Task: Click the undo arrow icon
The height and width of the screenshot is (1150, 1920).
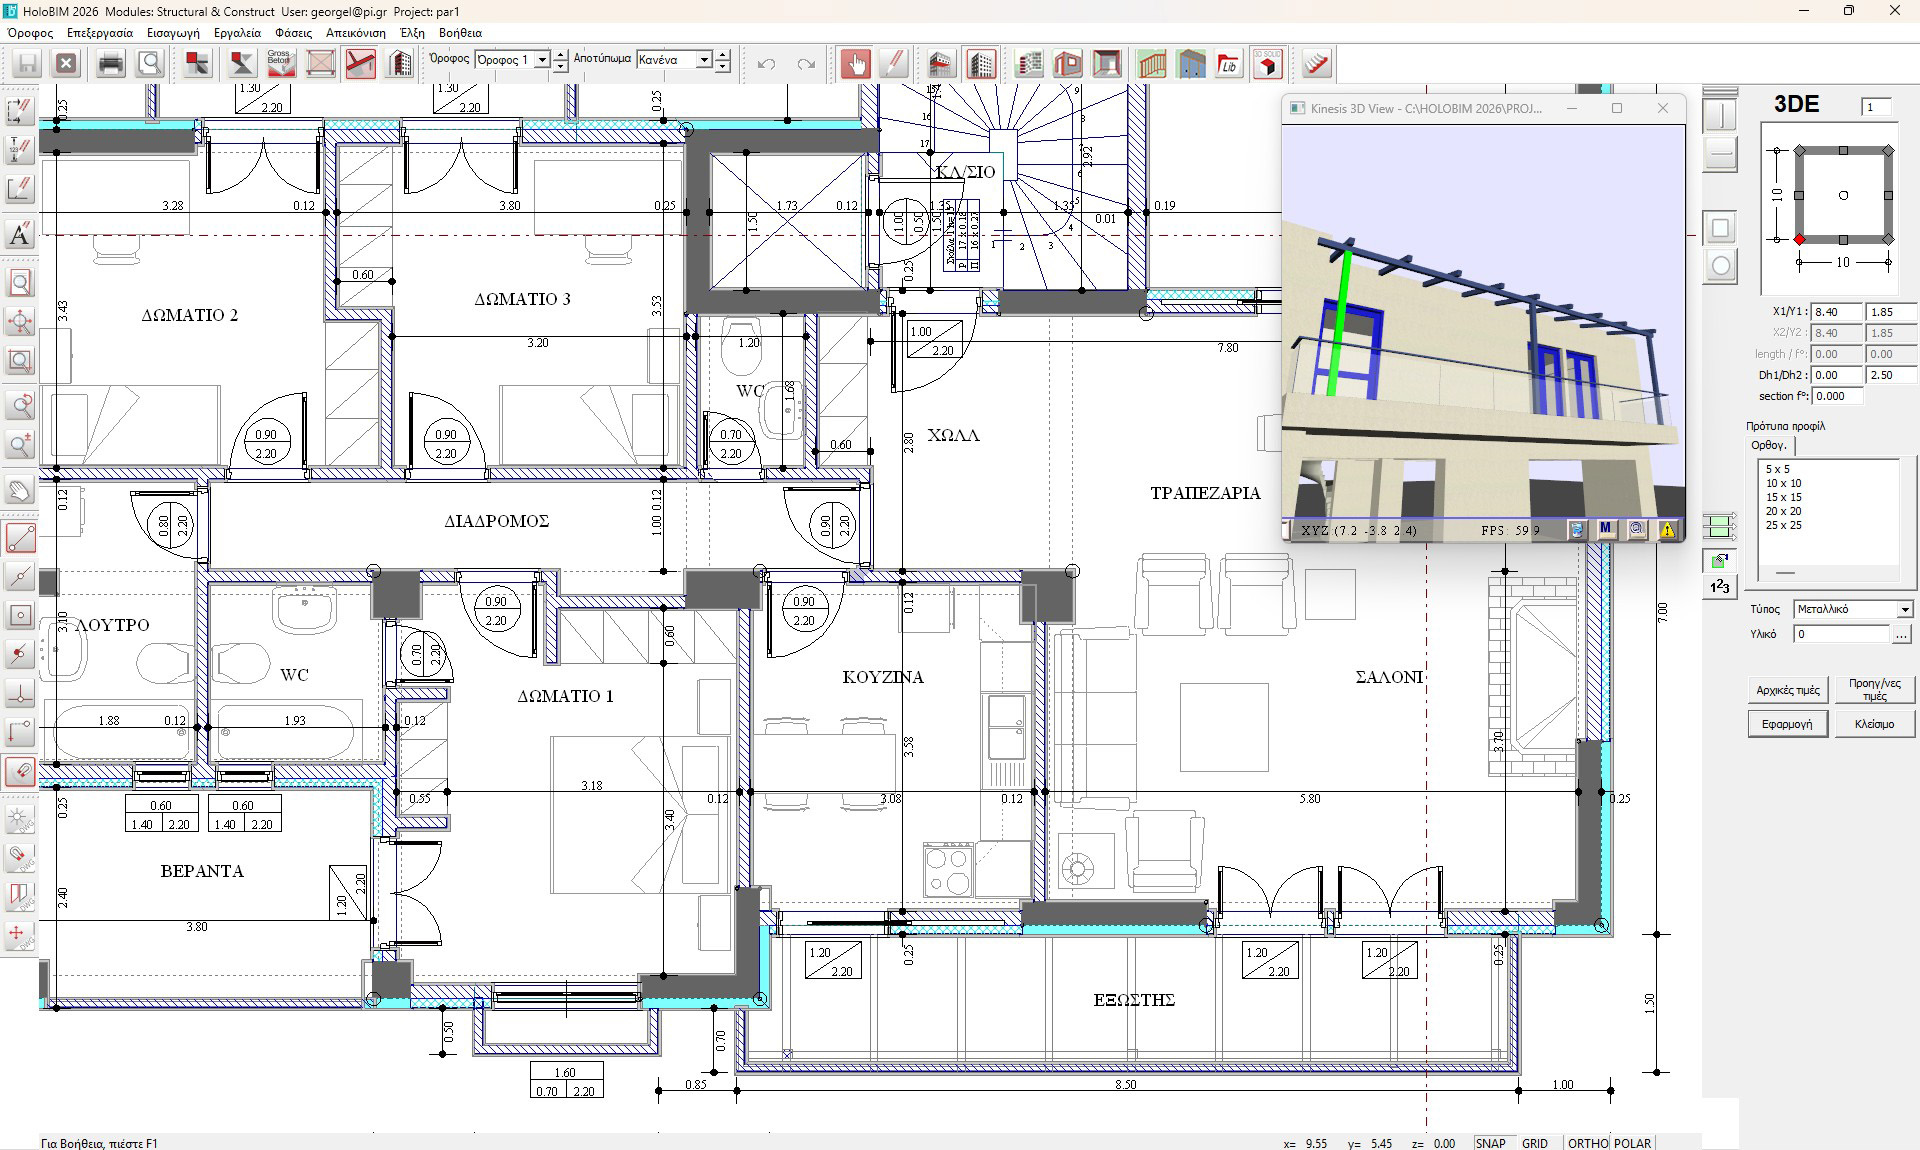Action: tap(767, 65)
